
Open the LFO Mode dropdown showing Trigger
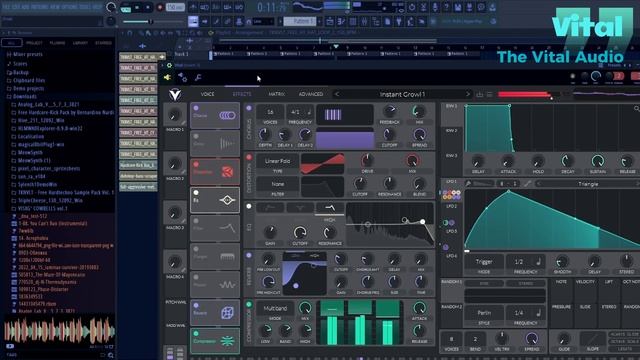coord(484,262)
